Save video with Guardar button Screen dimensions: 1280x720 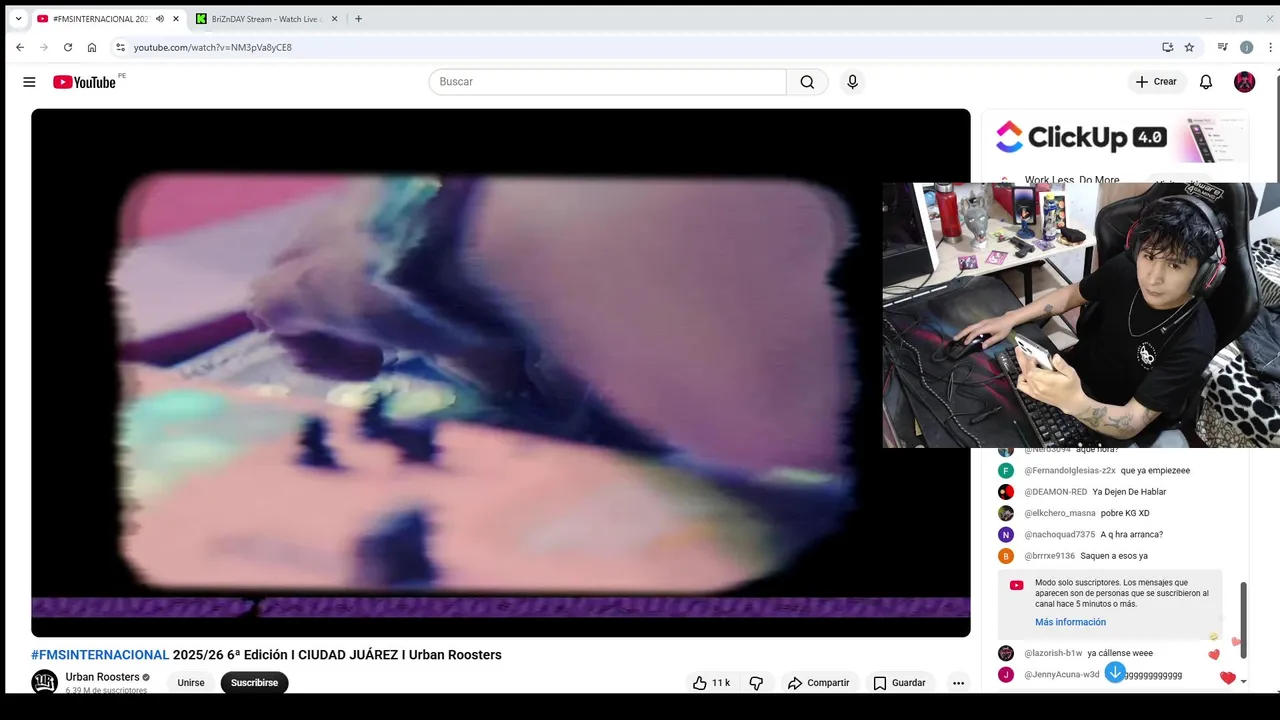point(899,683)
